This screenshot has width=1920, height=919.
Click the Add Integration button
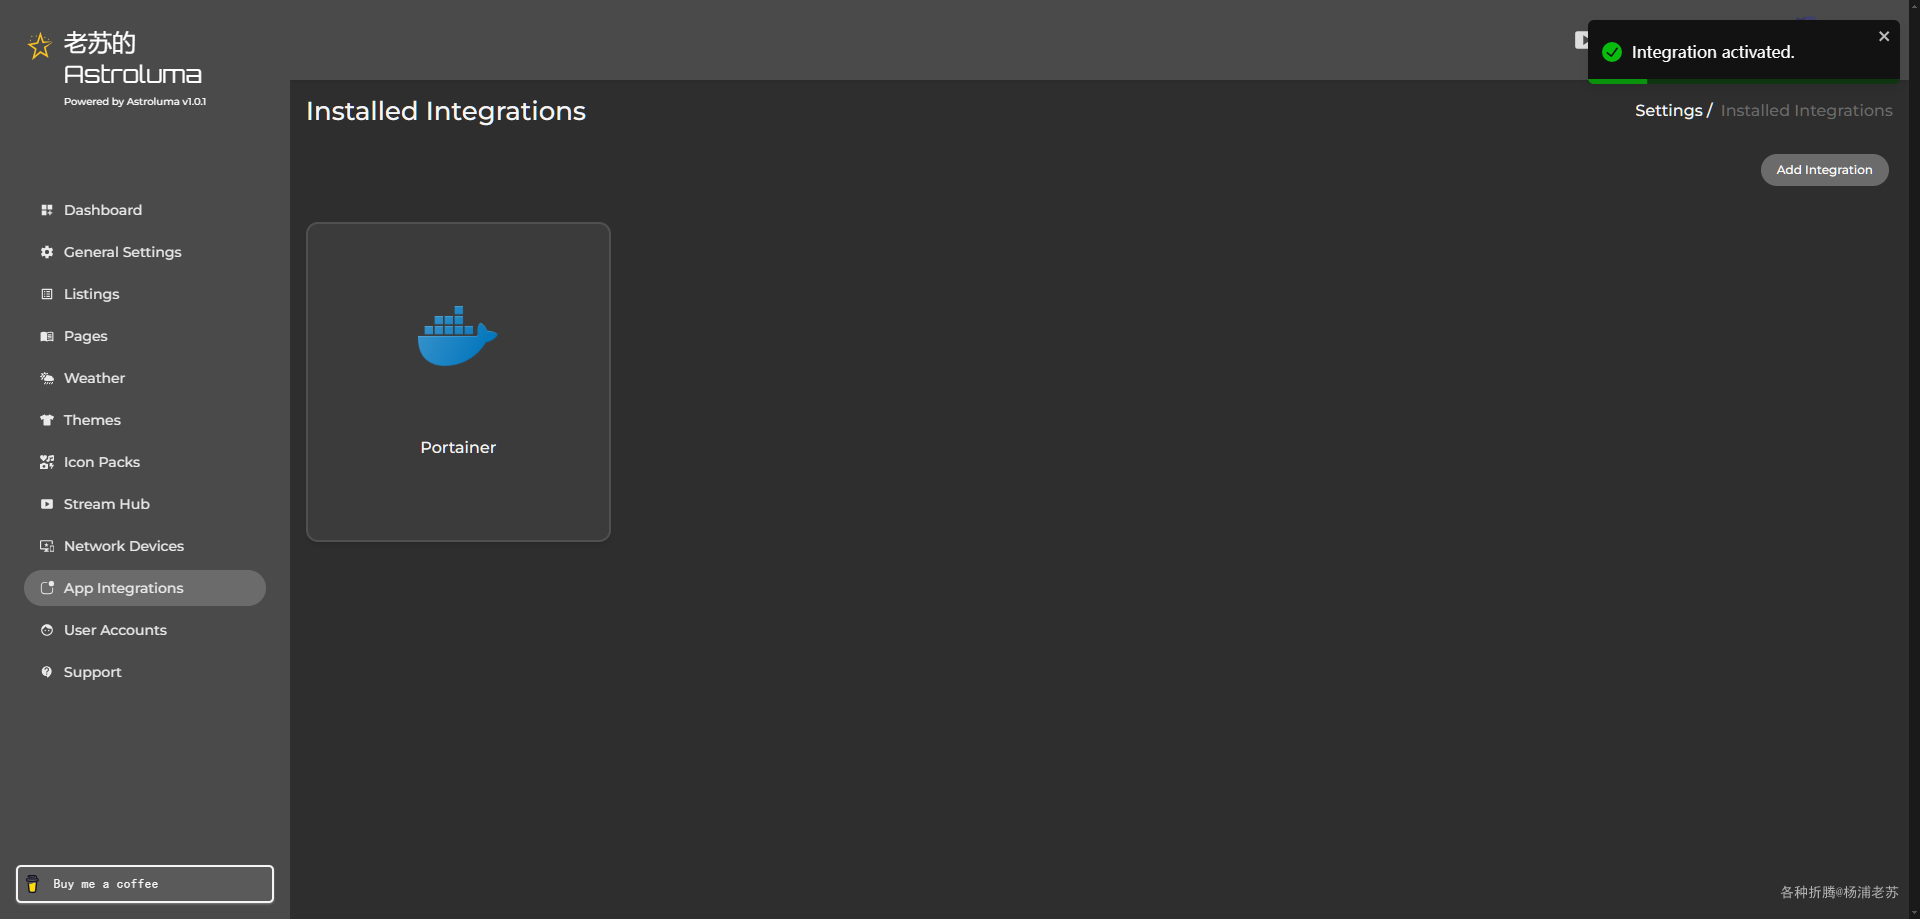click(1824, 170)
